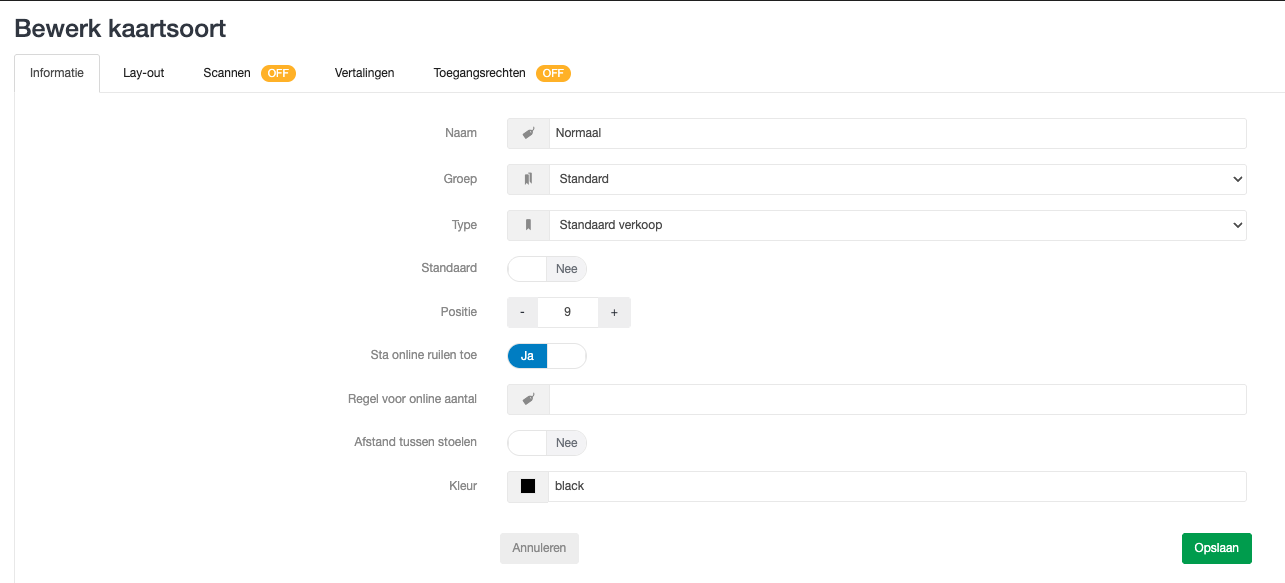The image size is (1285, 583).
Task: Click the Kleur label
Action: pos(463,486)
